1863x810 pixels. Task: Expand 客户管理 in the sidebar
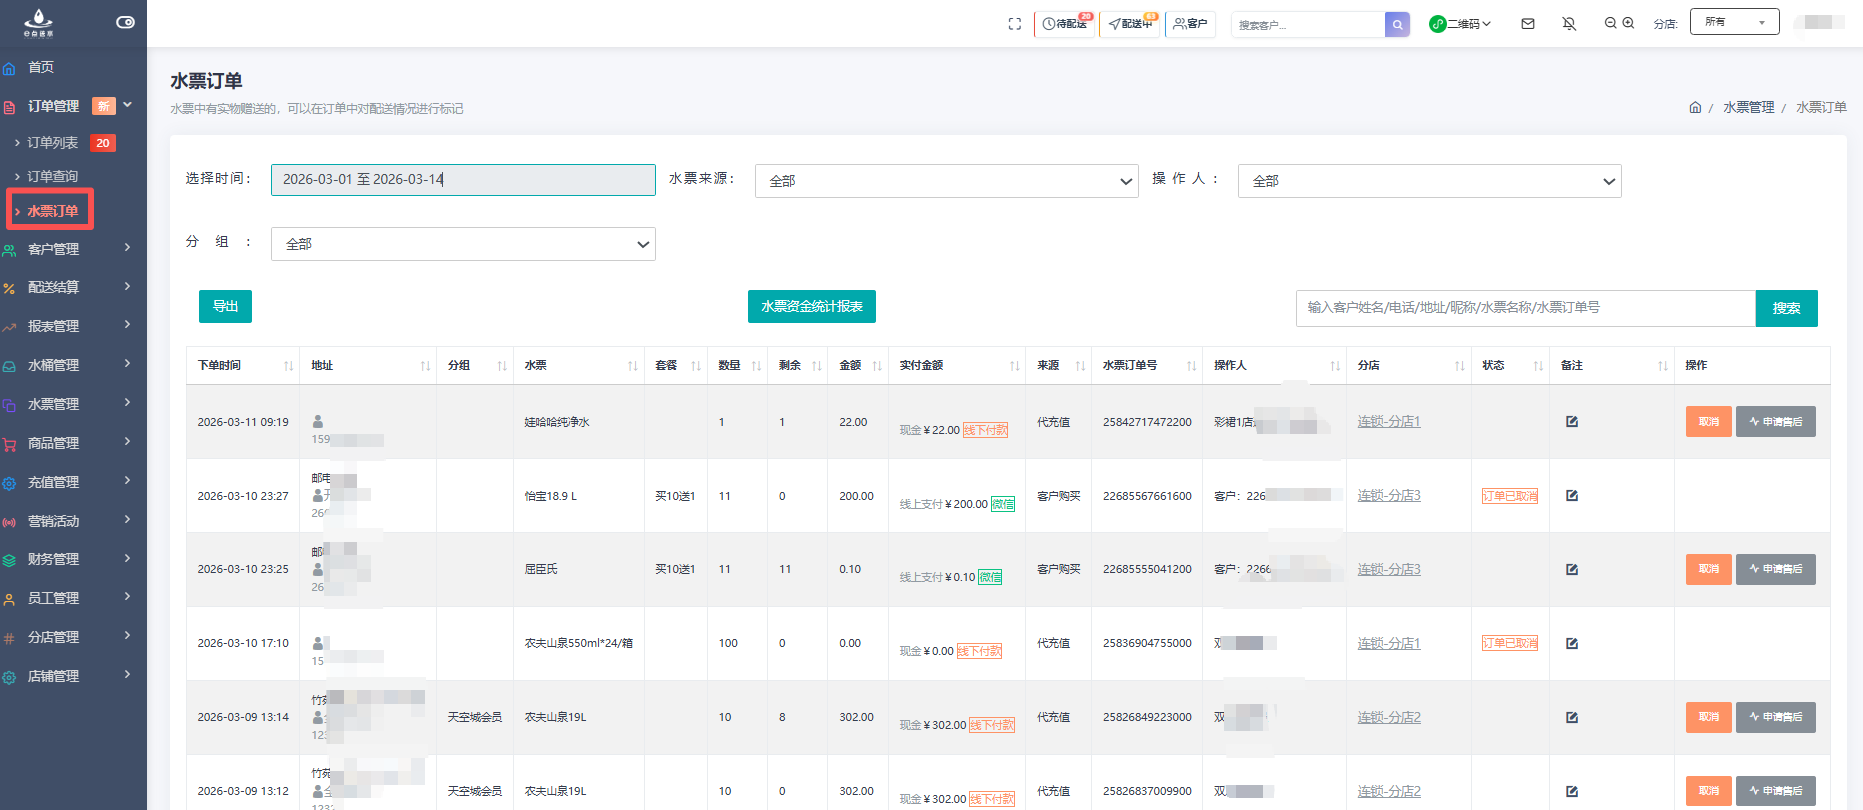click(68, 249)
